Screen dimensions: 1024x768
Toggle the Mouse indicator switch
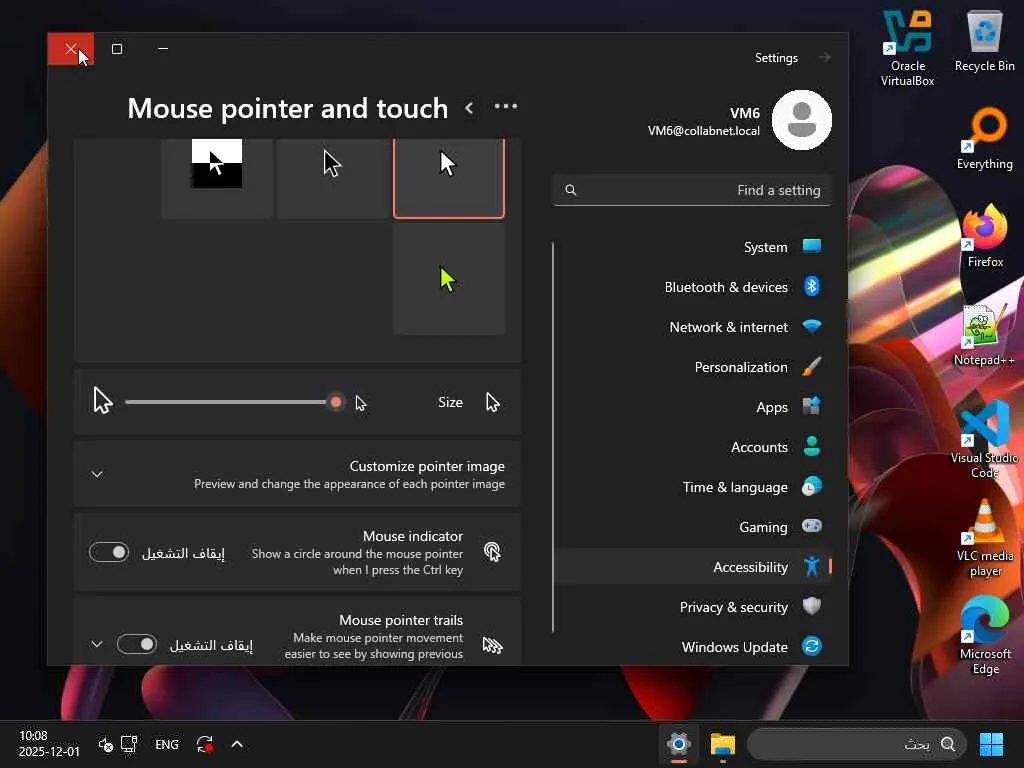pyautogui.click(x=109, y=552)
